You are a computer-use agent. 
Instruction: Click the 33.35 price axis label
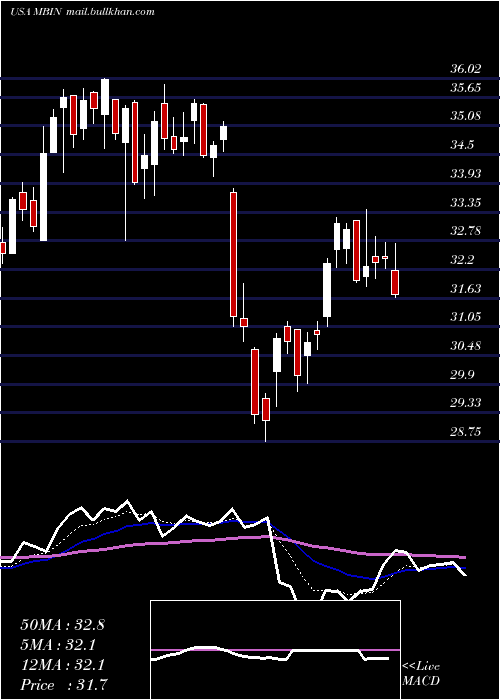[x=466, y=203]
